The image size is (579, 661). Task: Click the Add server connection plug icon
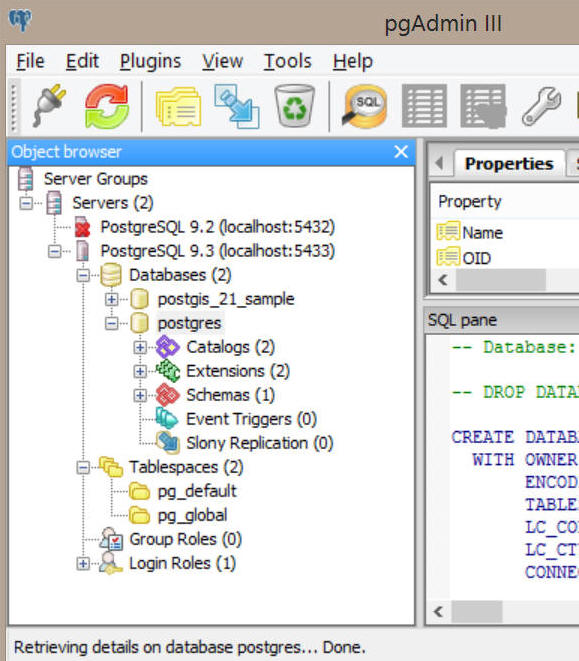49,106
